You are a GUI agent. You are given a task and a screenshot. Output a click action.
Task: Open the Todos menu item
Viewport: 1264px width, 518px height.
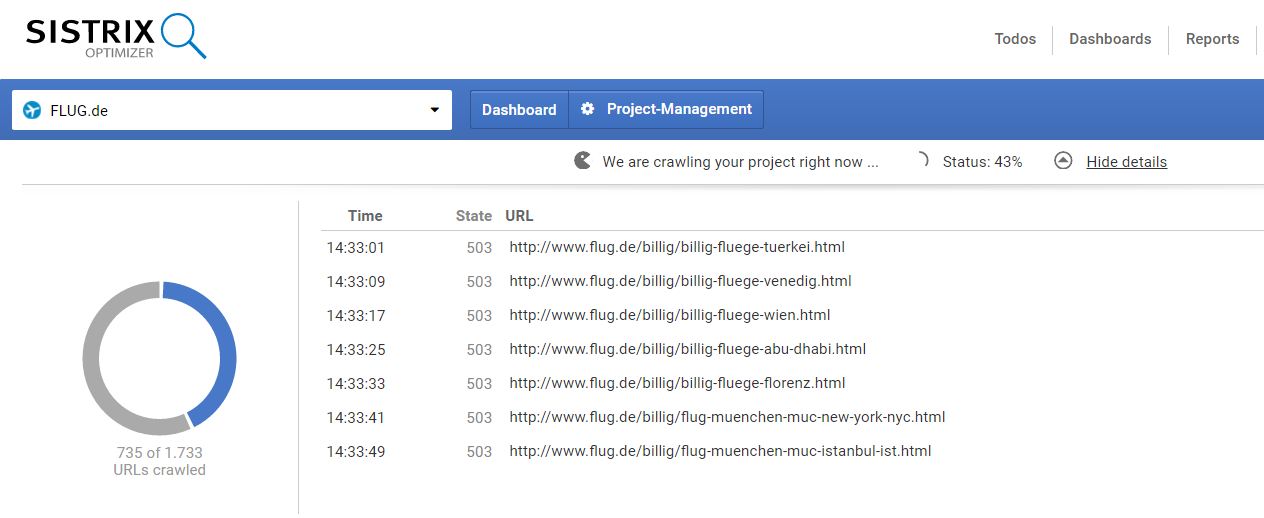1015,39
